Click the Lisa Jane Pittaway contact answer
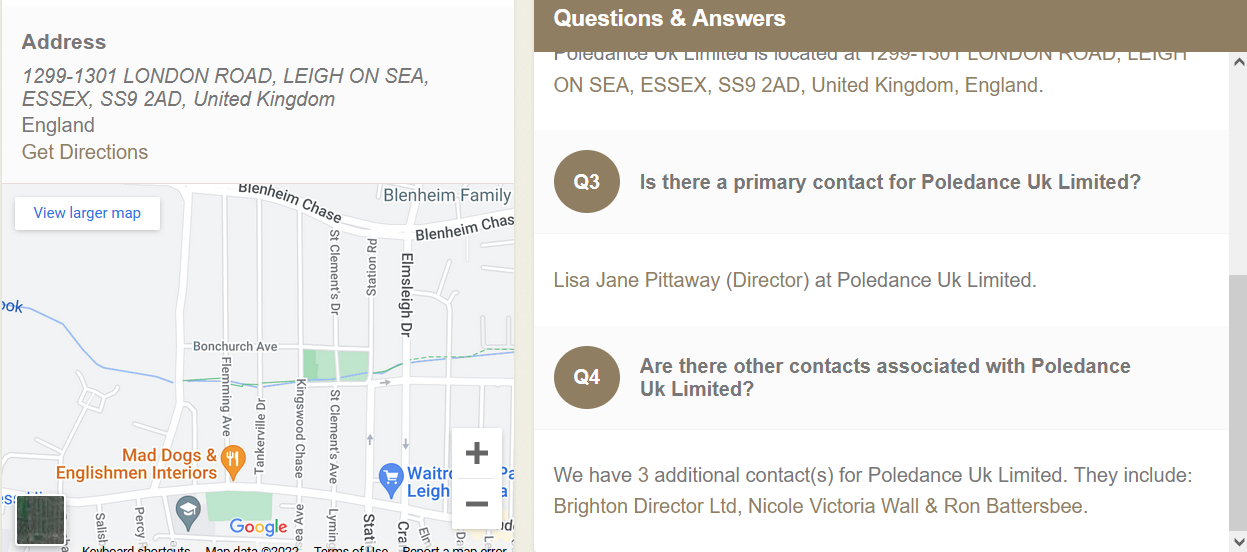Viewport: 1247px width, 552px height. pyautogui.click(x=795, y=280)
